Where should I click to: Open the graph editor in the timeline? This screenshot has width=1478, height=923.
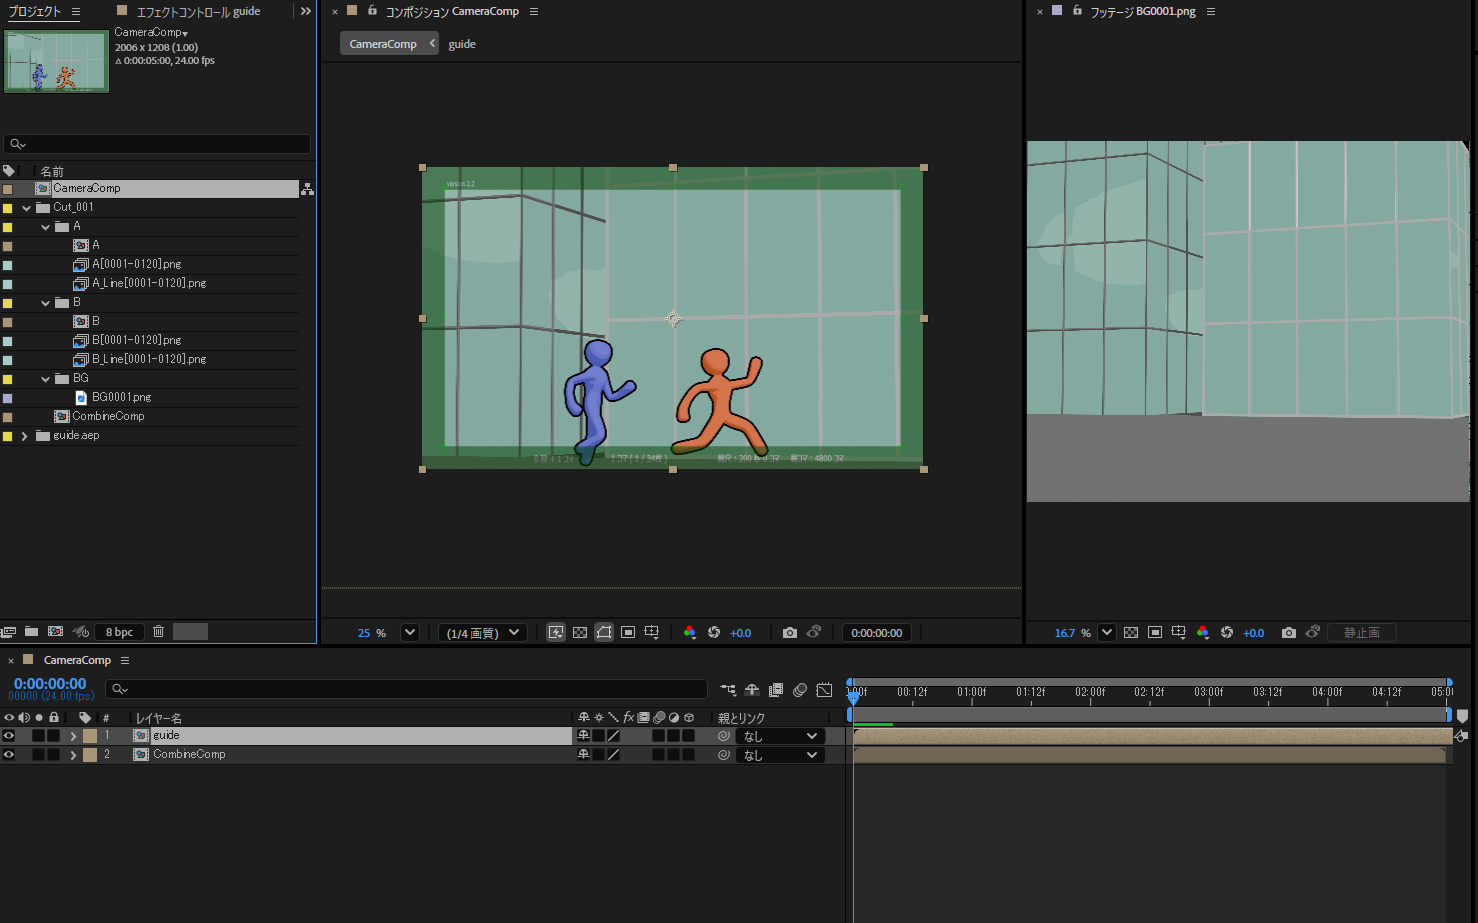click(x=824, y=690)
